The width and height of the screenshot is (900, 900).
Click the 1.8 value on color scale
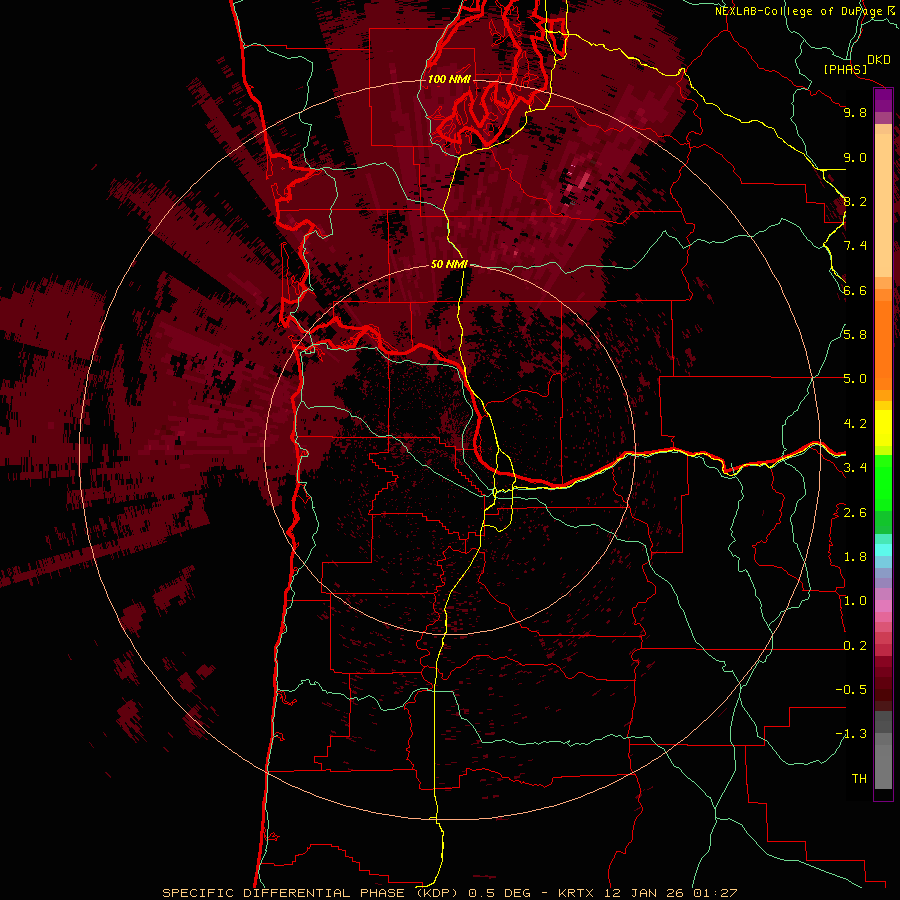(855, 557)
